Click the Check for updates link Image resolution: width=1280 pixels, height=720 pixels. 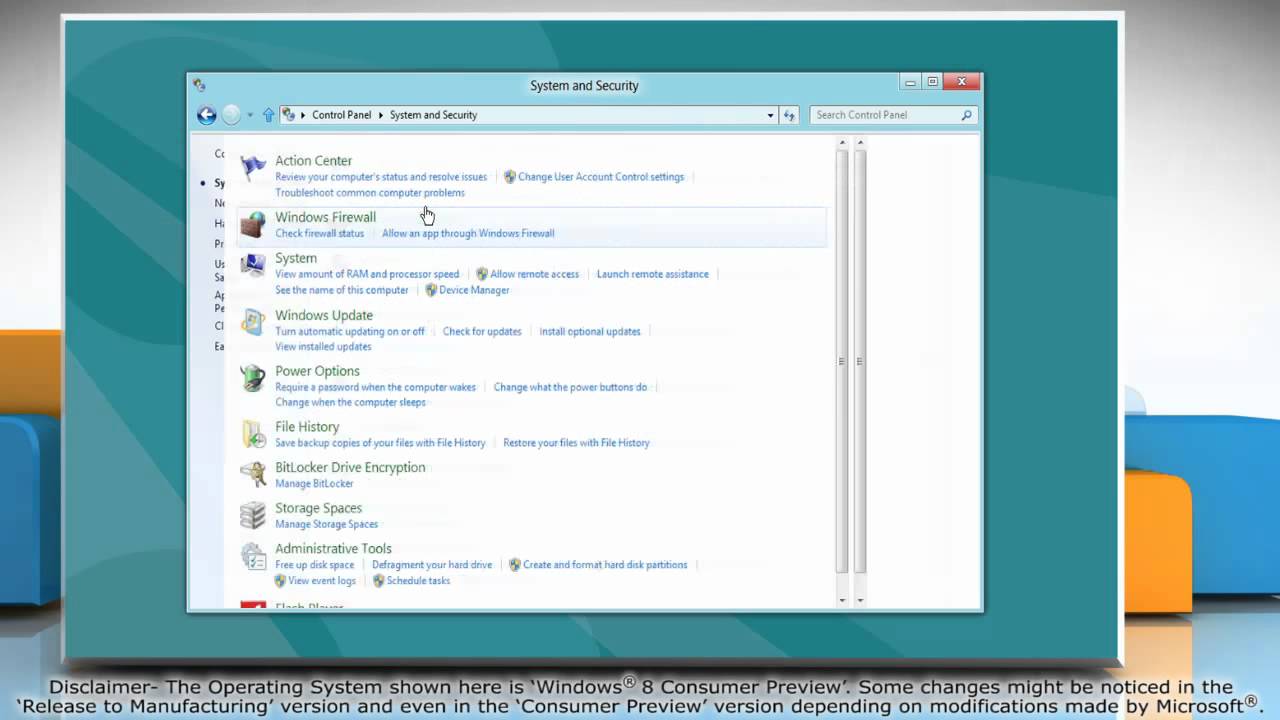click(x=482, y=331)
